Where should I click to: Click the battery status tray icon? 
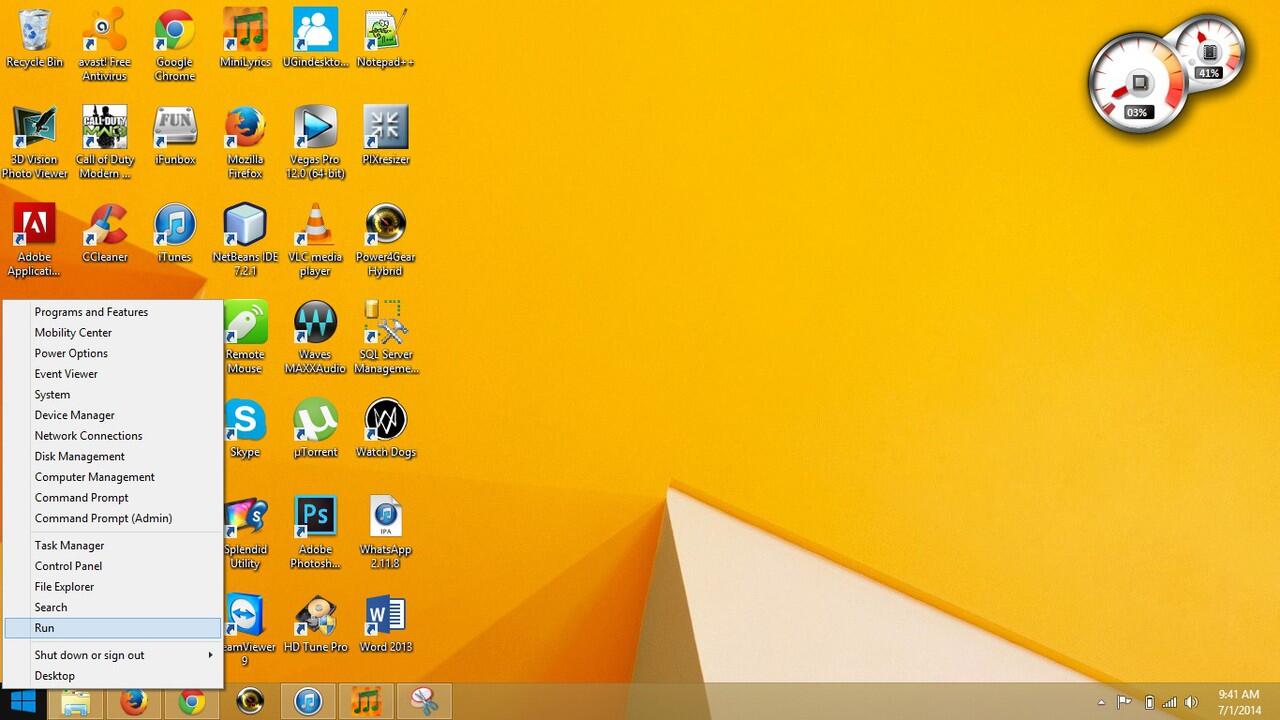(1150, 702)
